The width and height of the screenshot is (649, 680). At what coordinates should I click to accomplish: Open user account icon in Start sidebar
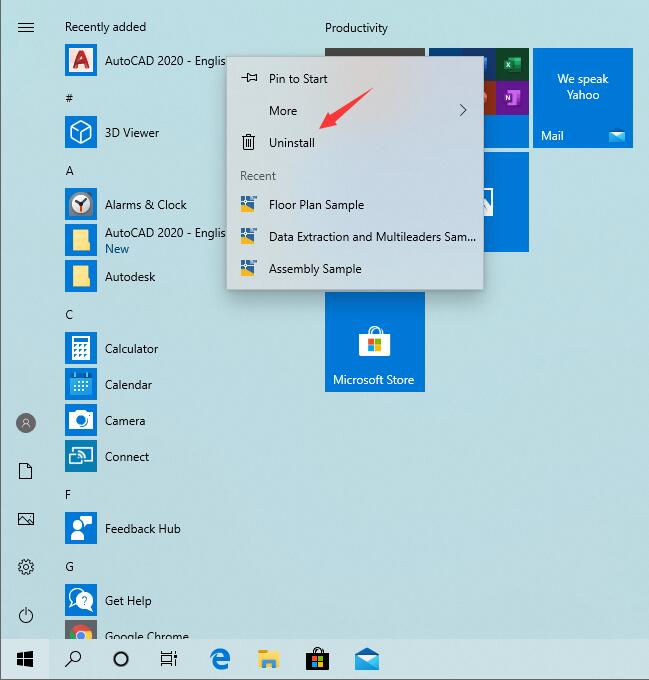tap(26, 423)
